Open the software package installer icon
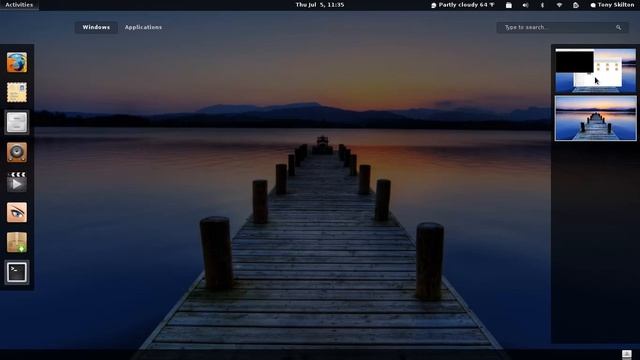 coord(17,242)
